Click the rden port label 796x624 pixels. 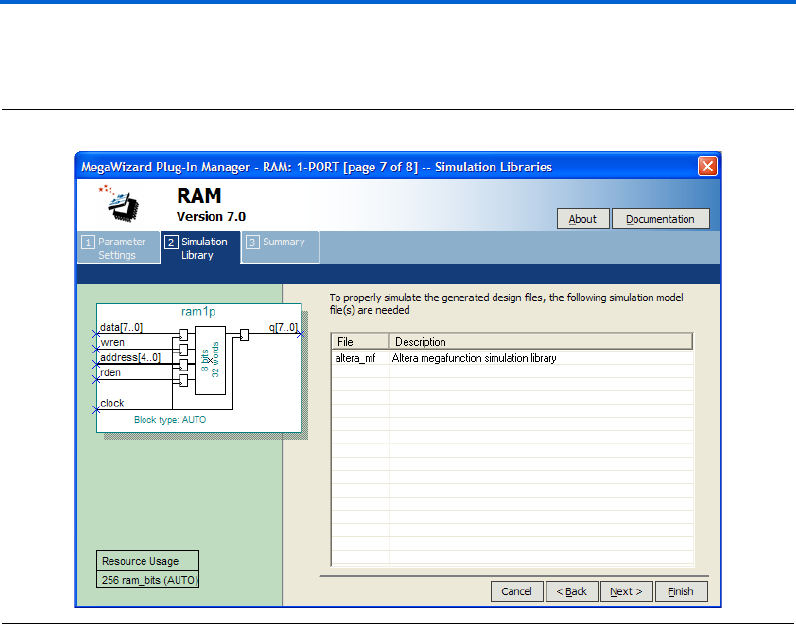tap(110, 373)
